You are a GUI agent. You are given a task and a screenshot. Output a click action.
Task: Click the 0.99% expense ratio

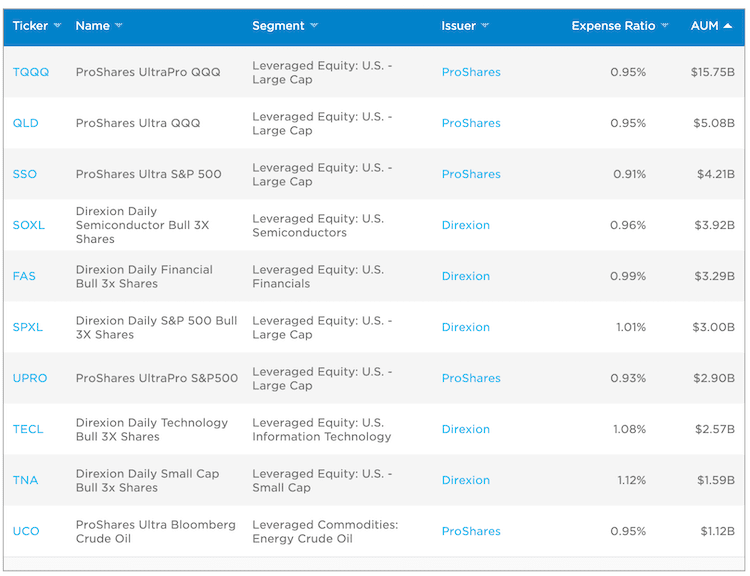tap(628, 277)
